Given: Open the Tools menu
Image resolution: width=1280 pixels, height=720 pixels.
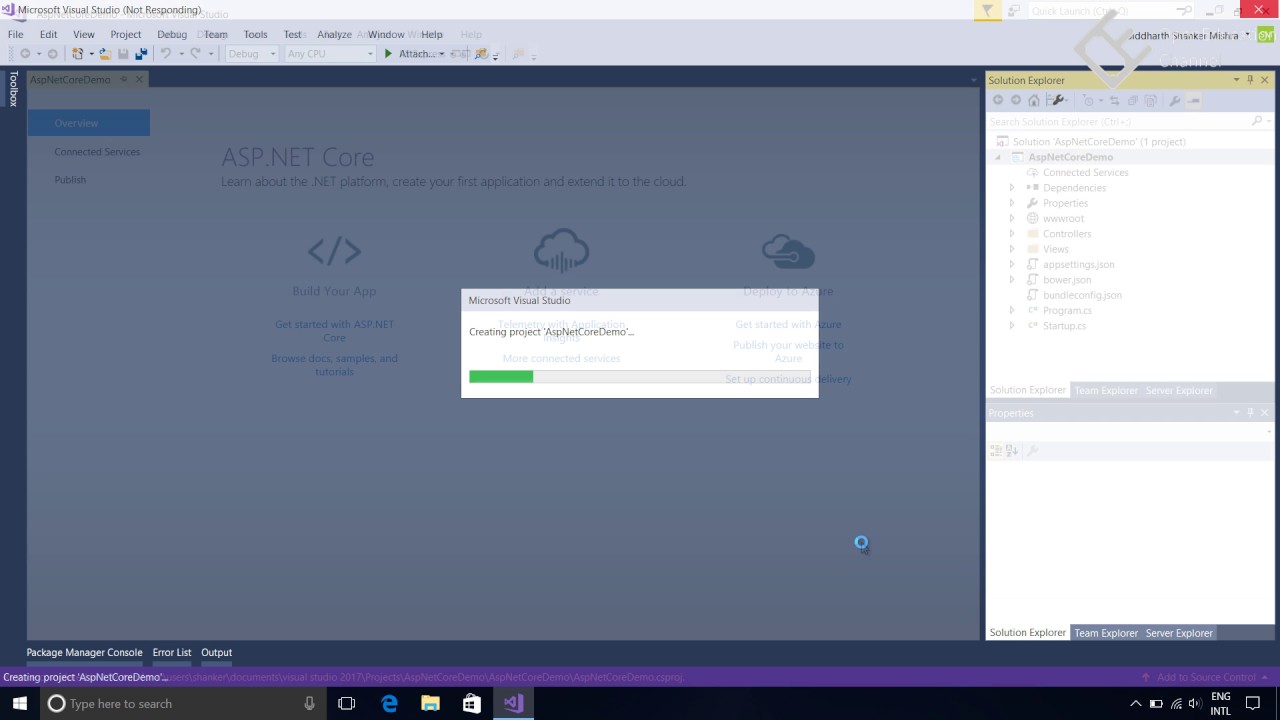Looking at the screenshot, I should click(256, 34).
